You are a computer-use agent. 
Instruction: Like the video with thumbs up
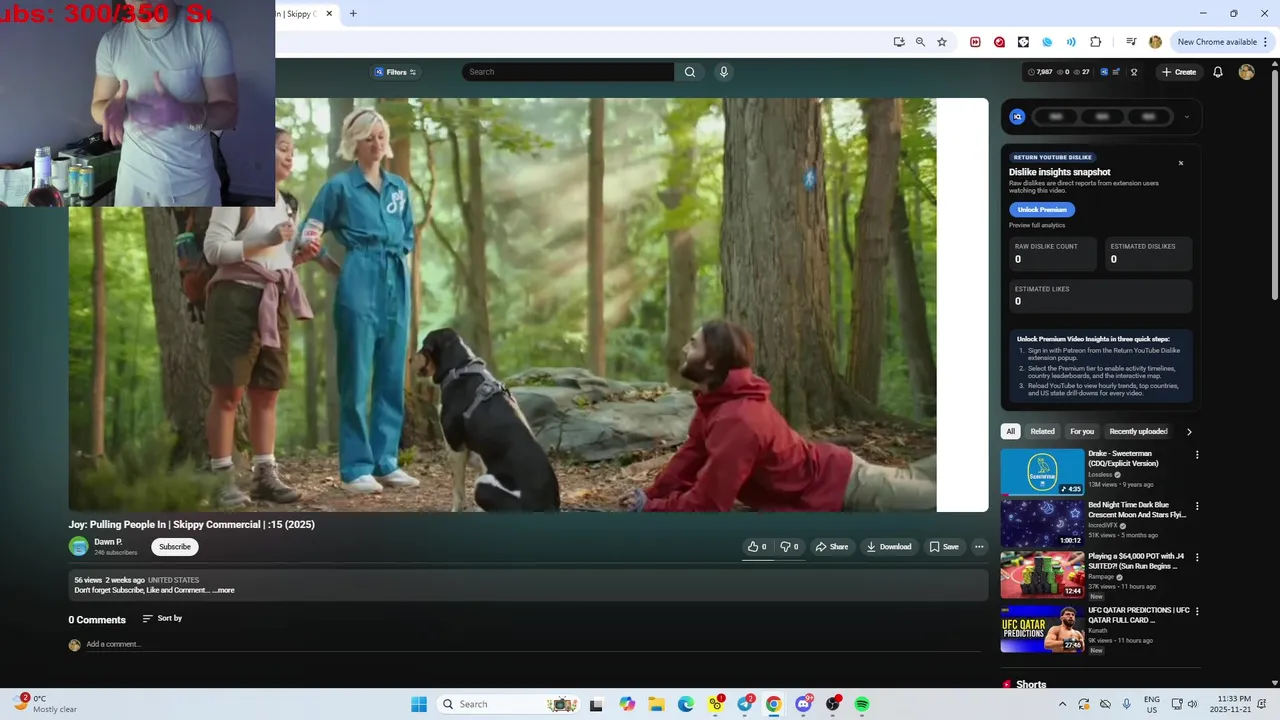(x=757, y=547)
